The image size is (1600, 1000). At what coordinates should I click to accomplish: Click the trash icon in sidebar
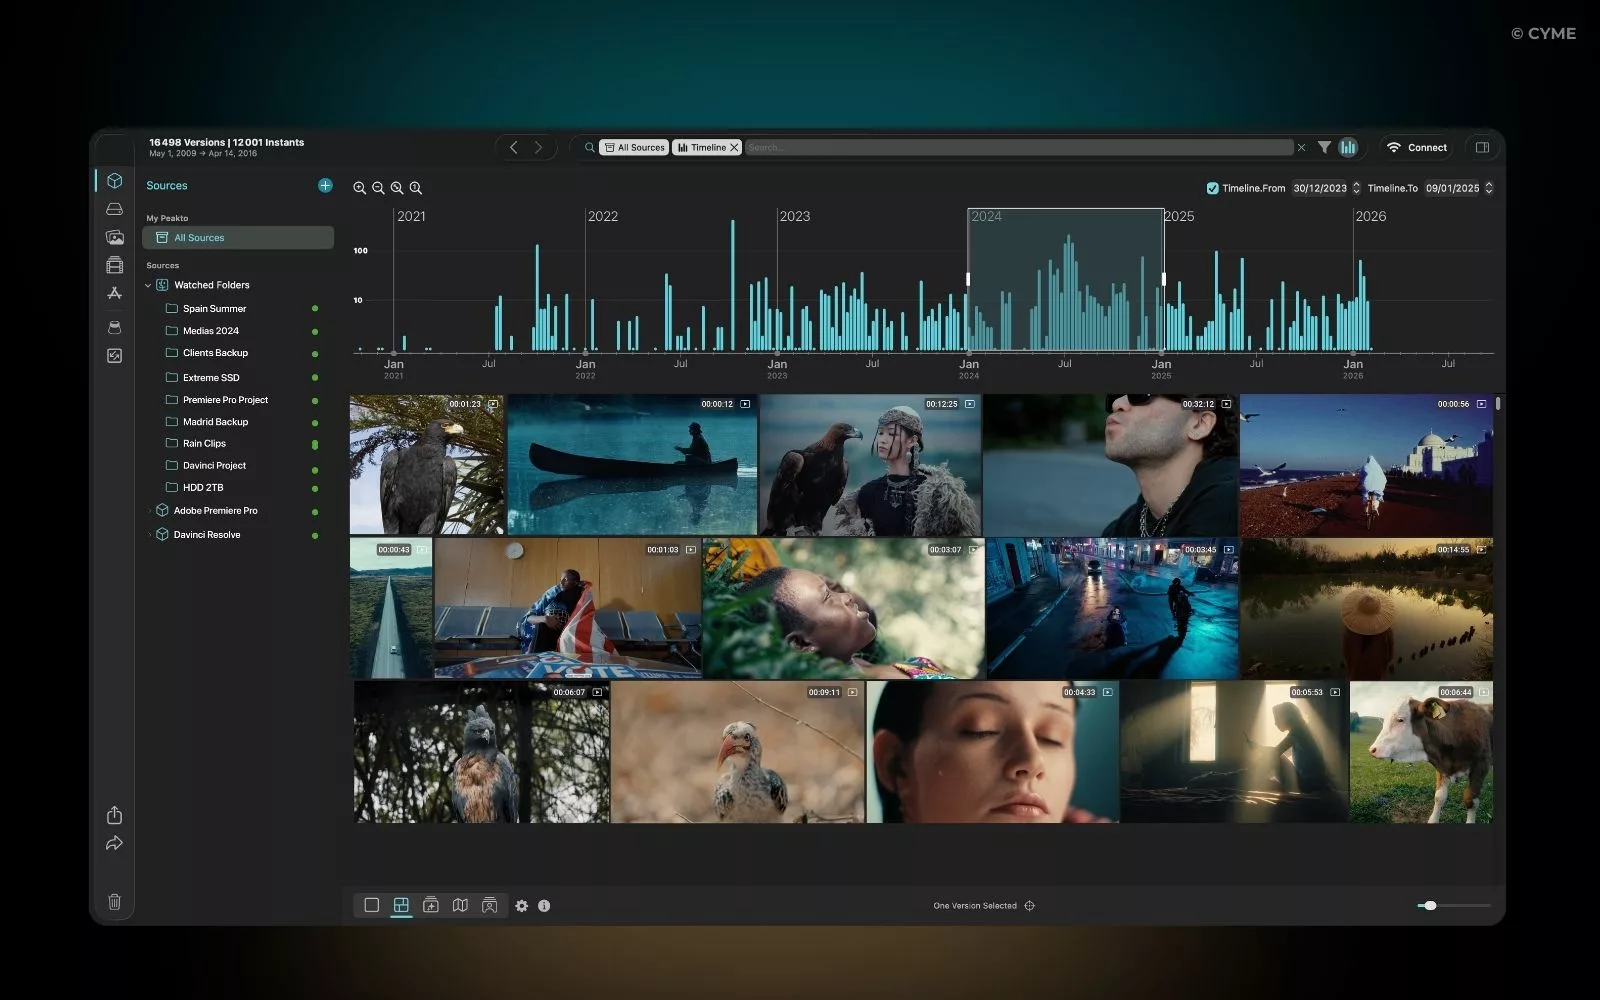click(x=114, y=901)
